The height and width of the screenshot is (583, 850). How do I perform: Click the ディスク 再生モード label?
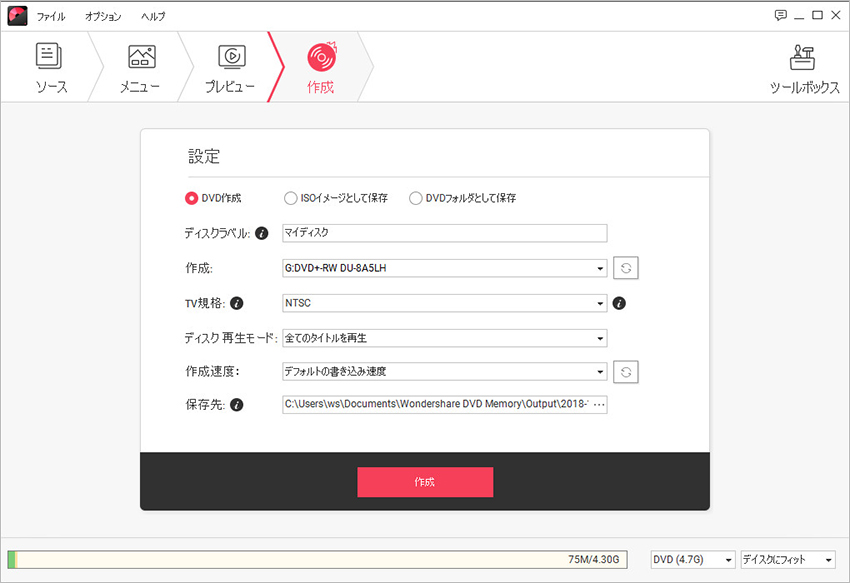point(230,338)
